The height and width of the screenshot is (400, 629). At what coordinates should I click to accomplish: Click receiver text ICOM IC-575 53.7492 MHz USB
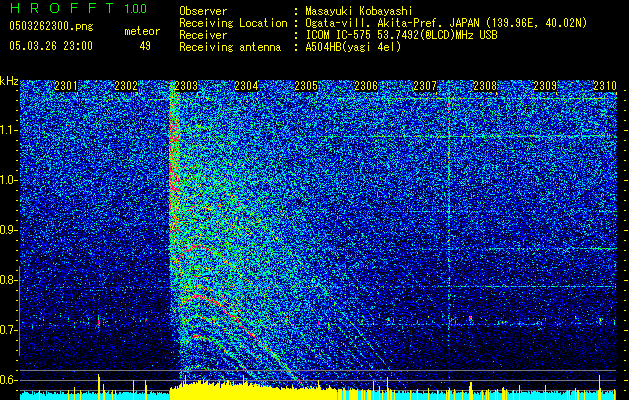401,35
